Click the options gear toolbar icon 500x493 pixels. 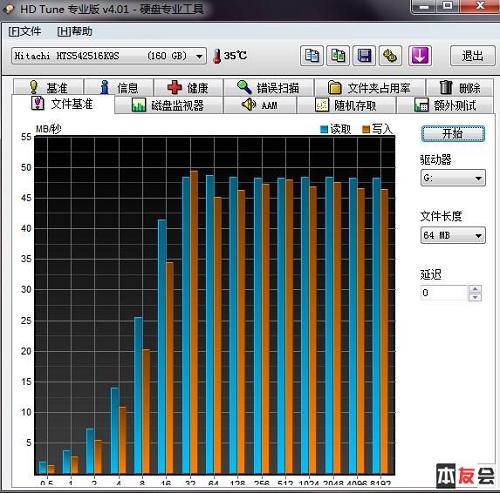coord(390,56)
